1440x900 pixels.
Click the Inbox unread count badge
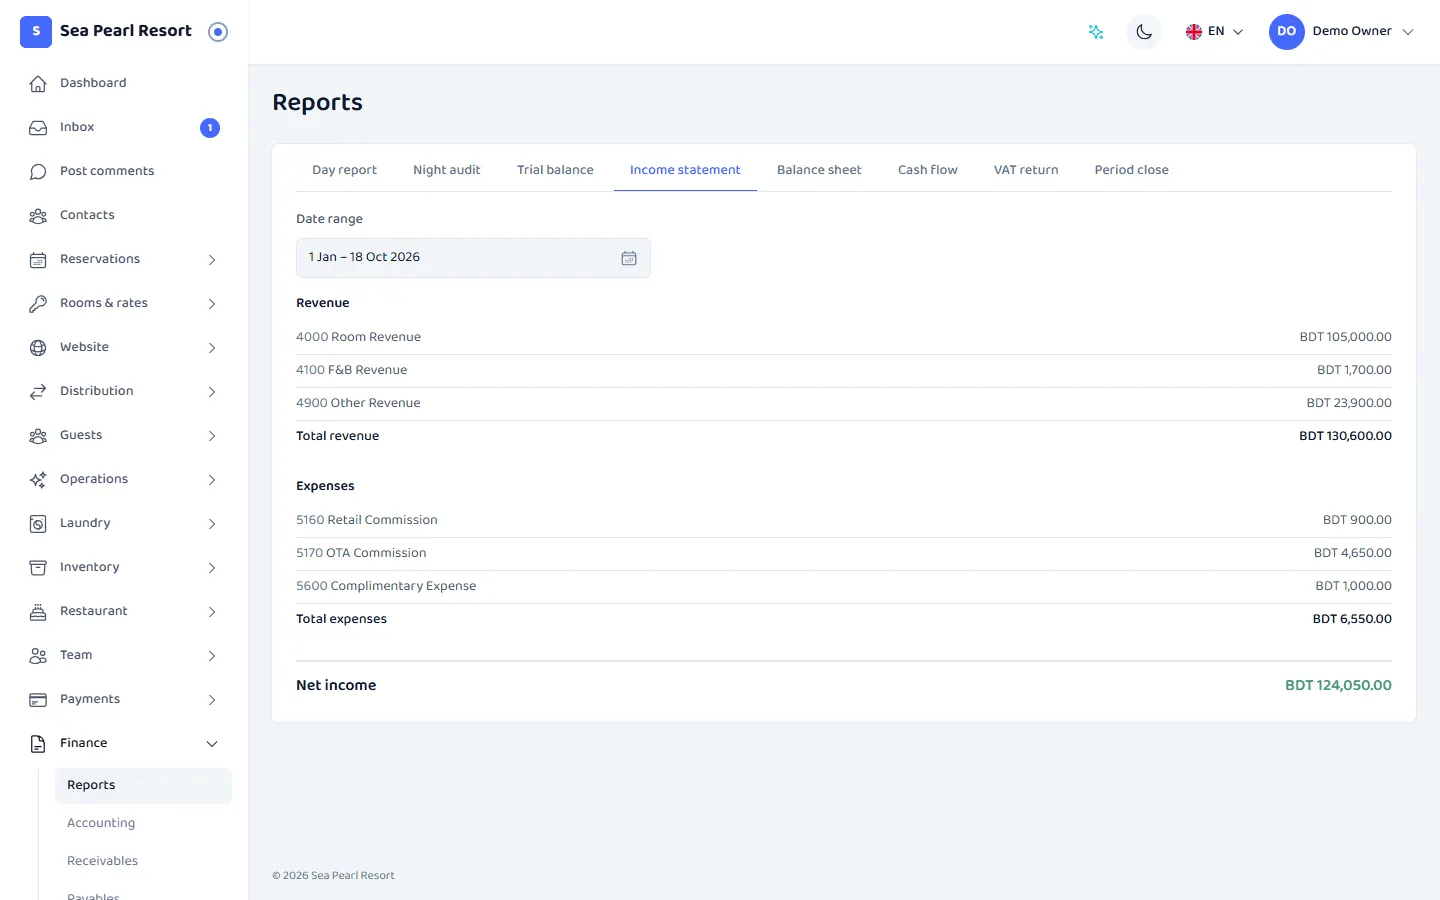210,128
